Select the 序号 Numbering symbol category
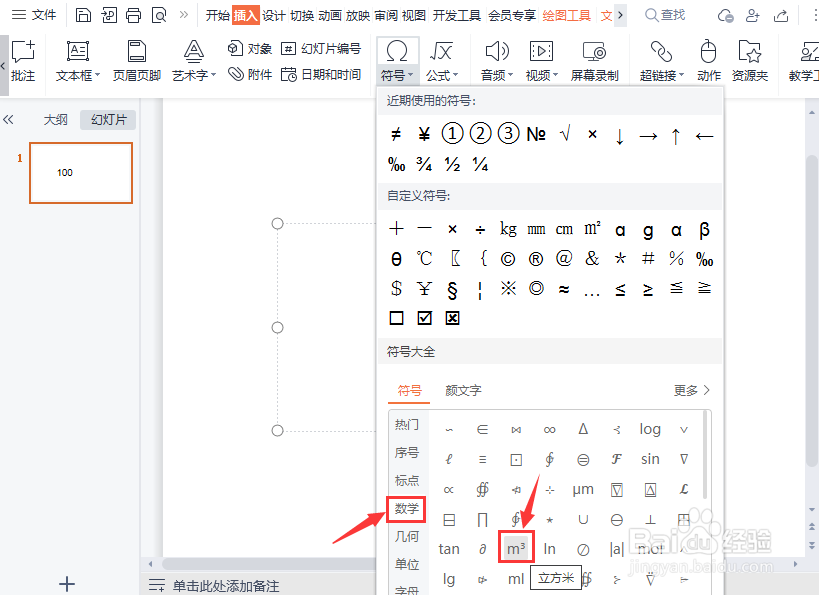 [406, 452]
